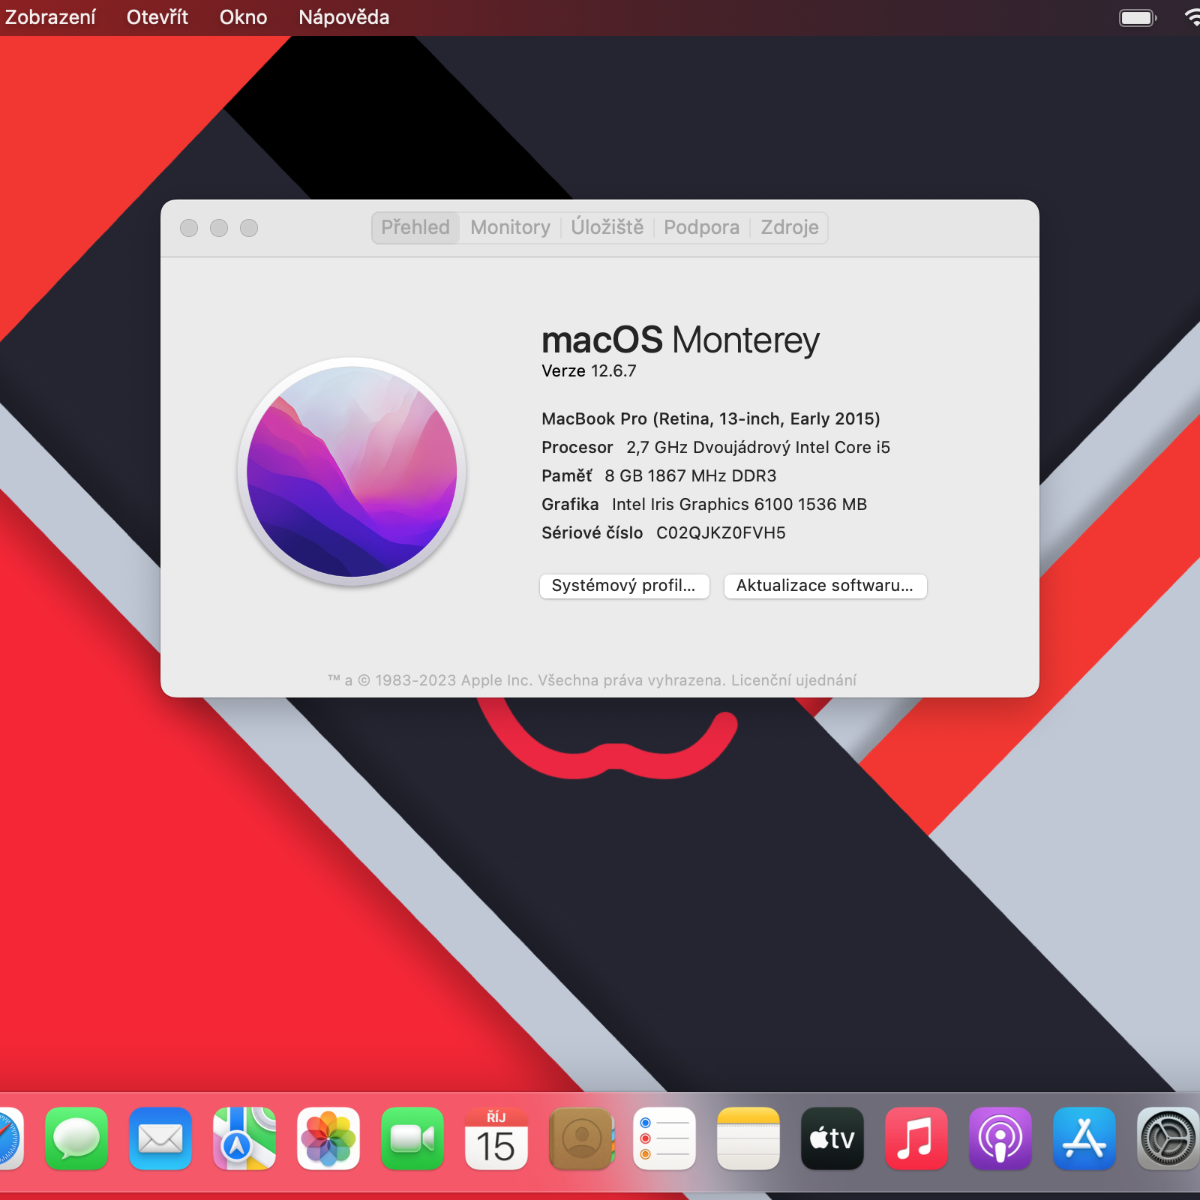Screen dimensions: 1200x1200
Task: Open the Nápověda menu
Action: [344, 17]
